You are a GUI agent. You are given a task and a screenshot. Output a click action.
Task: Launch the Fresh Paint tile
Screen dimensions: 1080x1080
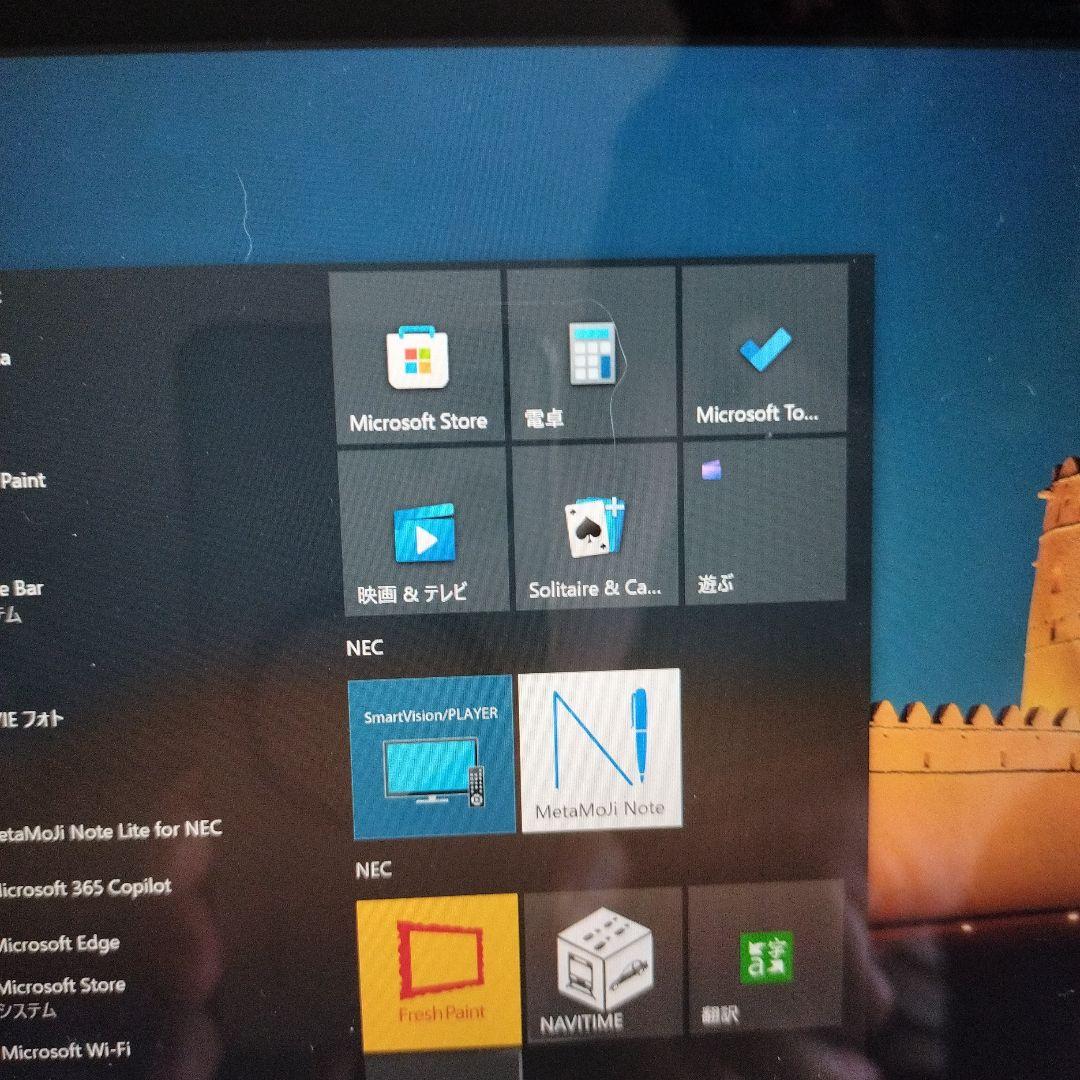click(x=439, y=971)
